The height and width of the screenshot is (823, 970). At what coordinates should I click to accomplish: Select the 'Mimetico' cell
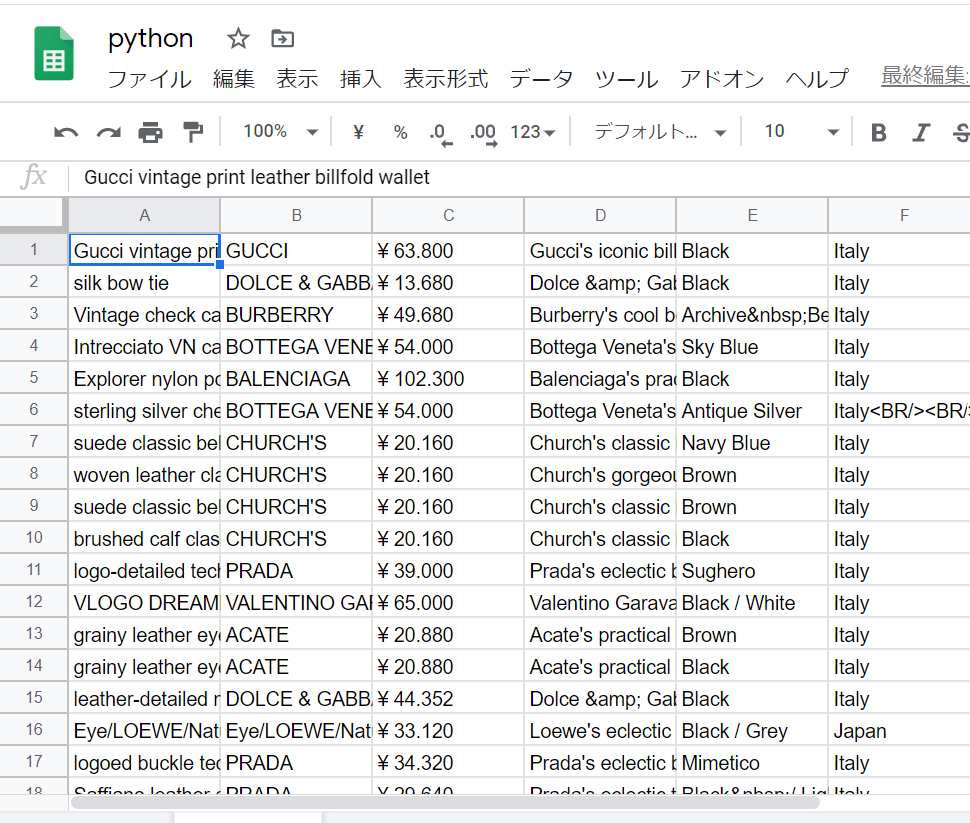752,762
